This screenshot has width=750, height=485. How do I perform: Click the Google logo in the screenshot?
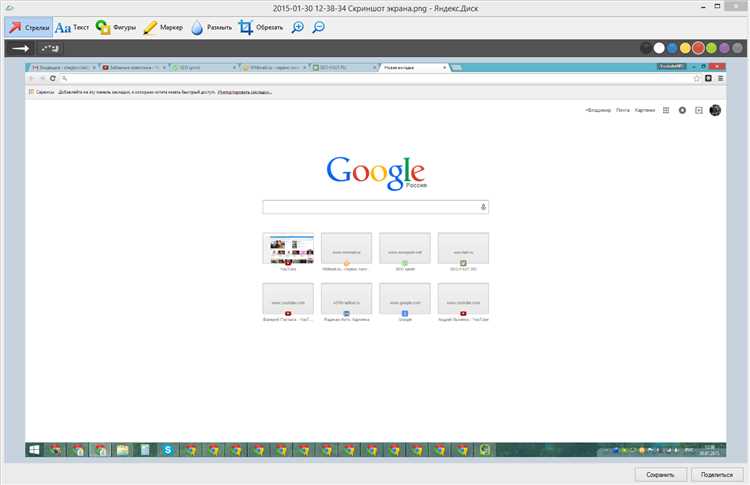[x=376, y=173]
